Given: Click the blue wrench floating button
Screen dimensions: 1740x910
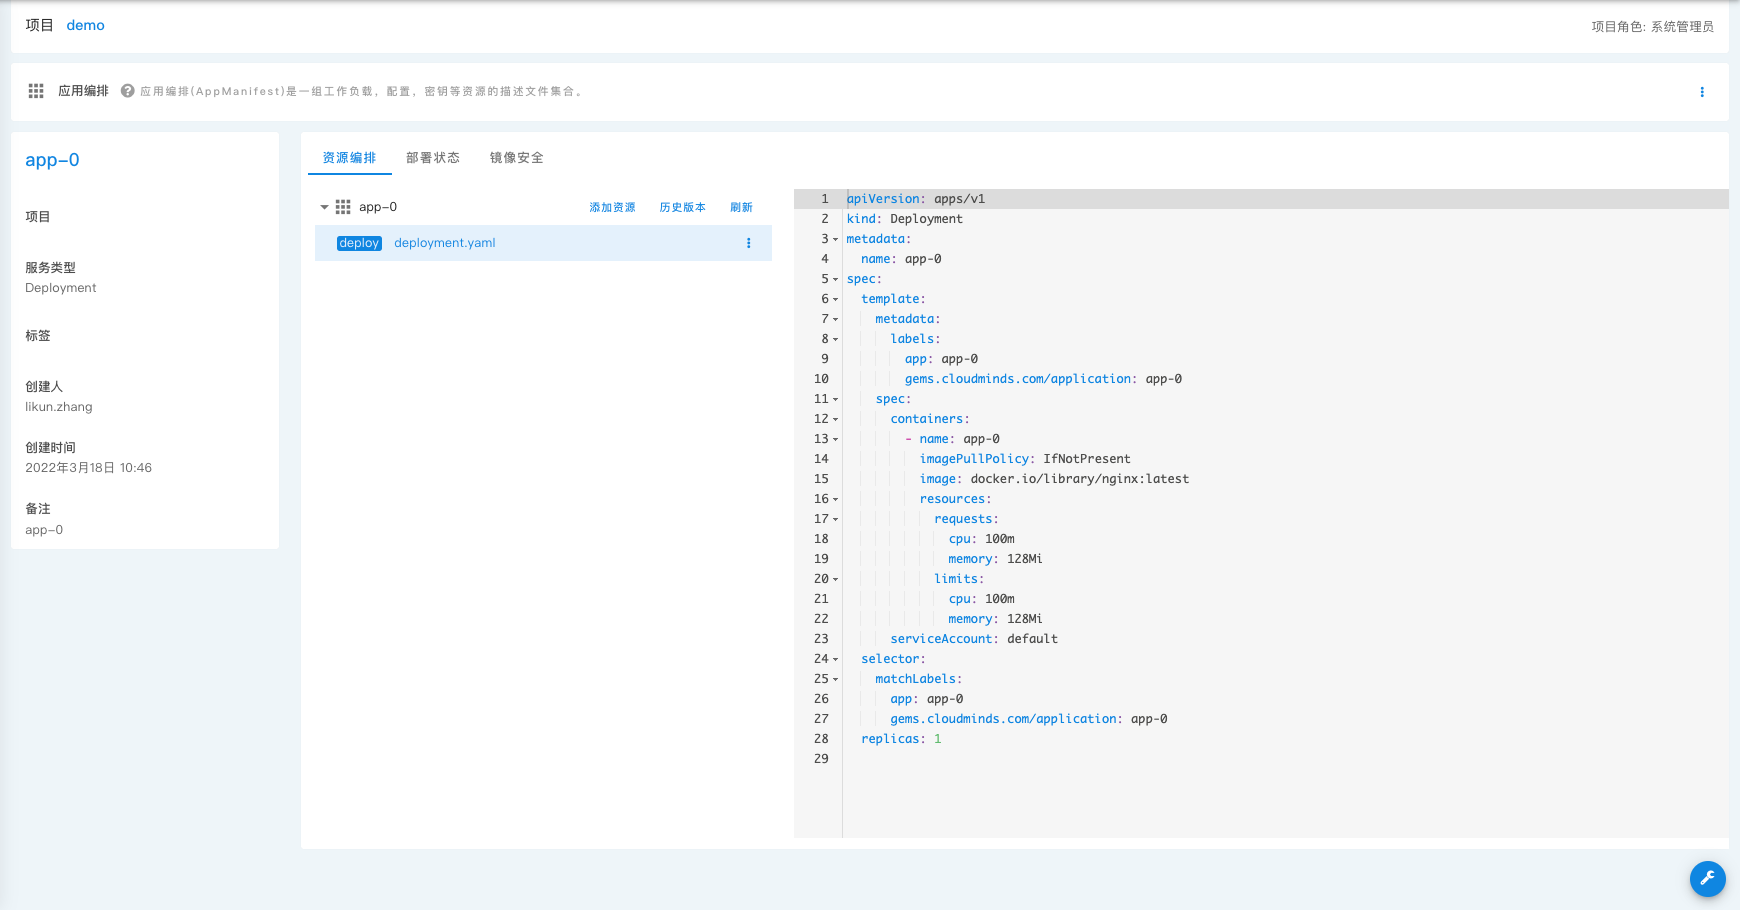Looking at the screenshot, I should click(x=1708, y=879).
